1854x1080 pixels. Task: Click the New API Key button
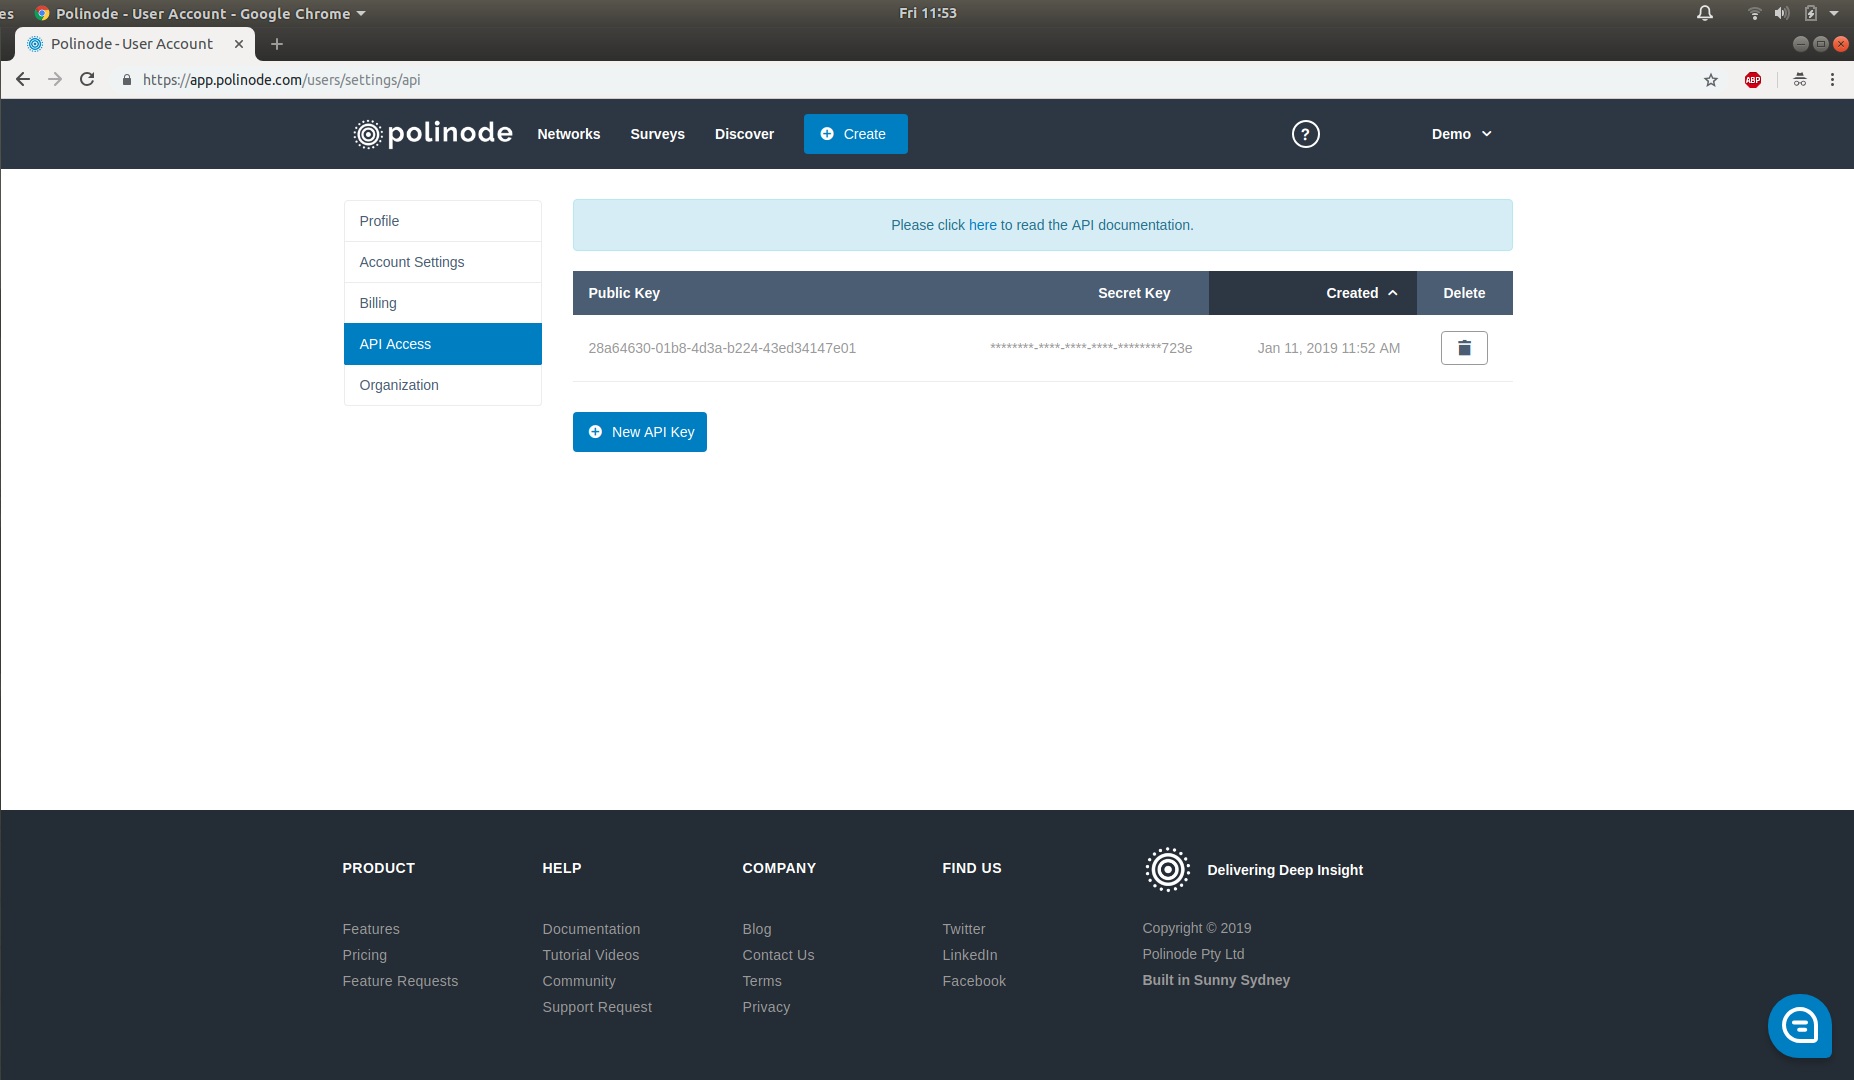pyautogui.click(x=639, y=432)
